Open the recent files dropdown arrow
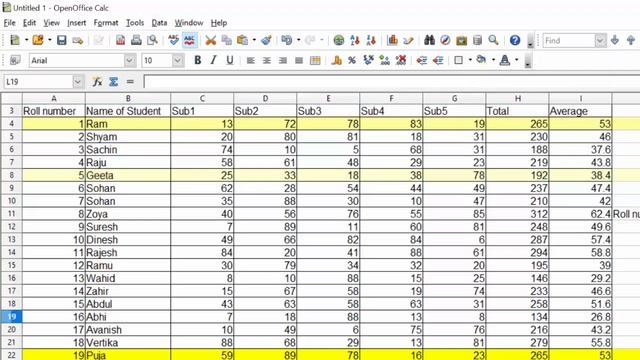This screenshot has height=360, width=640. [49, 40]
